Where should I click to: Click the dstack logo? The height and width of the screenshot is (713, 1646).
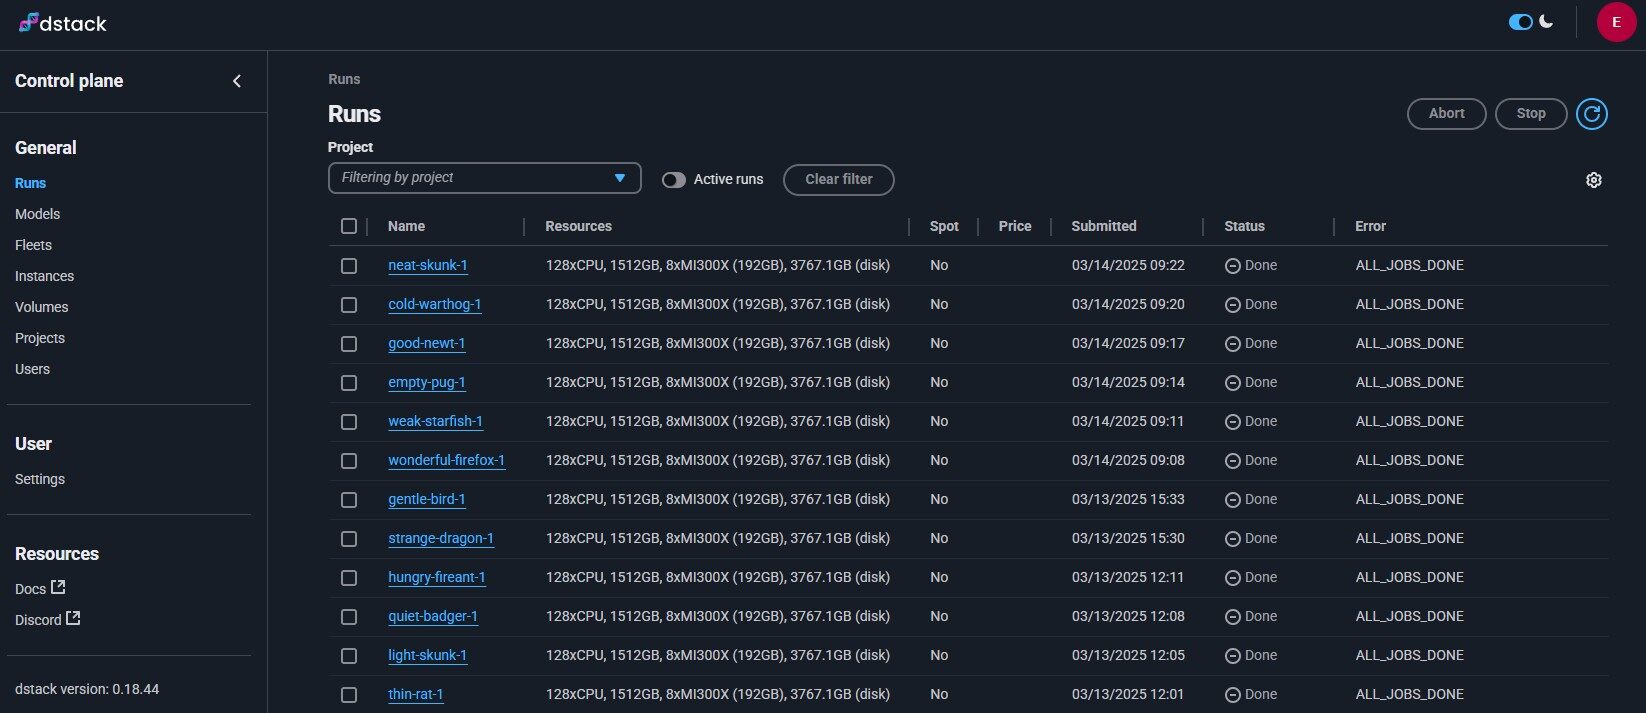62,23
